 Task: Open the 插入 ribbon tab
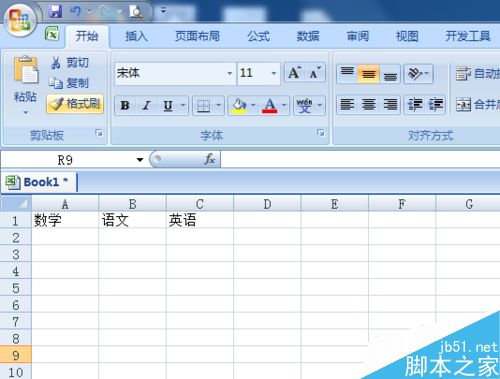136,36
